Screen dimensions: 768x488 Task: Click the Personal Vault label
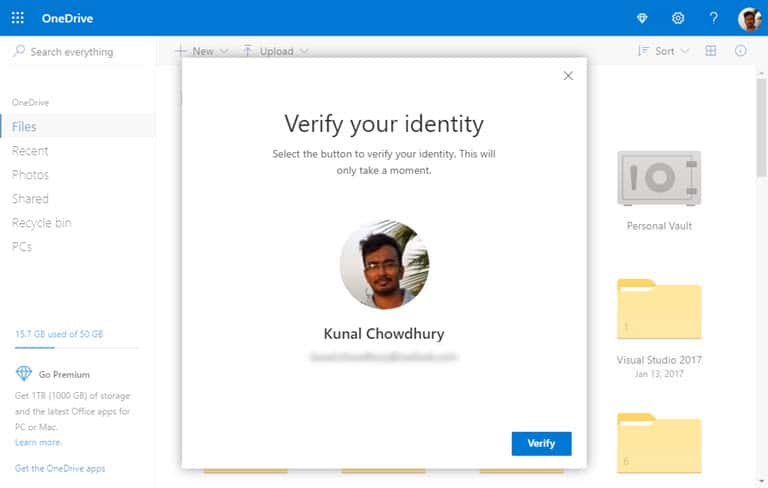point(659,226)
